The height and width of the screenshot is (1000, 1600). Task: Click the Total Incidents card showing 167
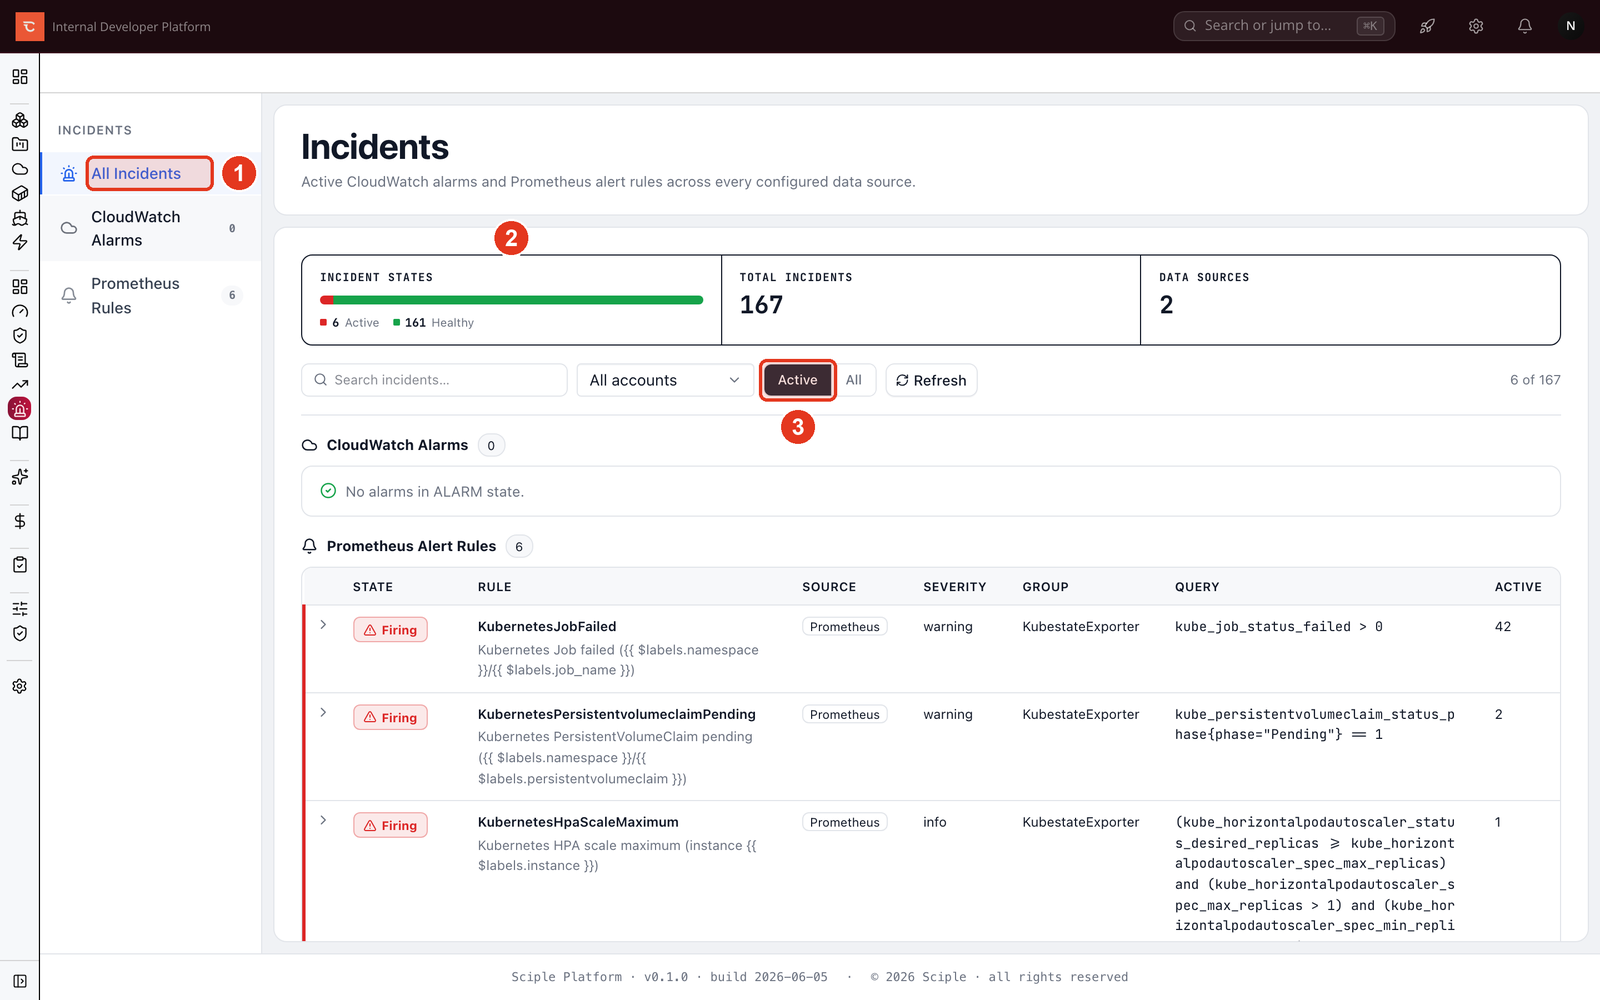coord(931,300)
